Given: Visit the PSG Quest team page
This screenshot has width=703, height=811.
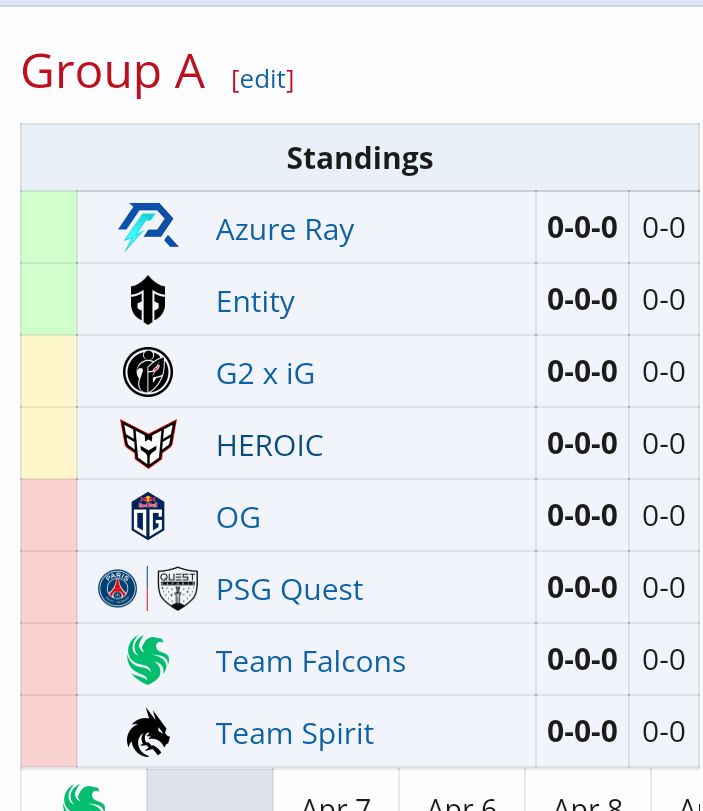Looking at the screenshot, I should [x=289, y=589].
